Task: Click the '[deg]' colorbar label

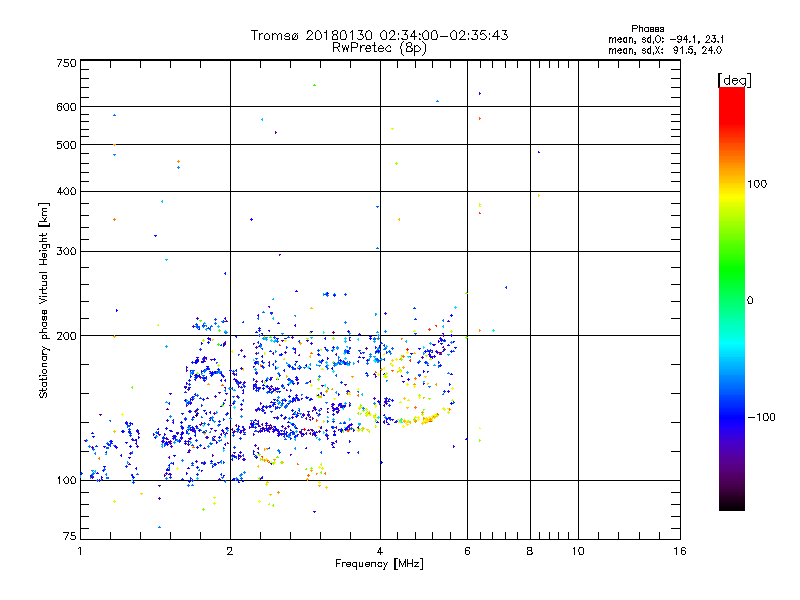Action: [734, 80]
